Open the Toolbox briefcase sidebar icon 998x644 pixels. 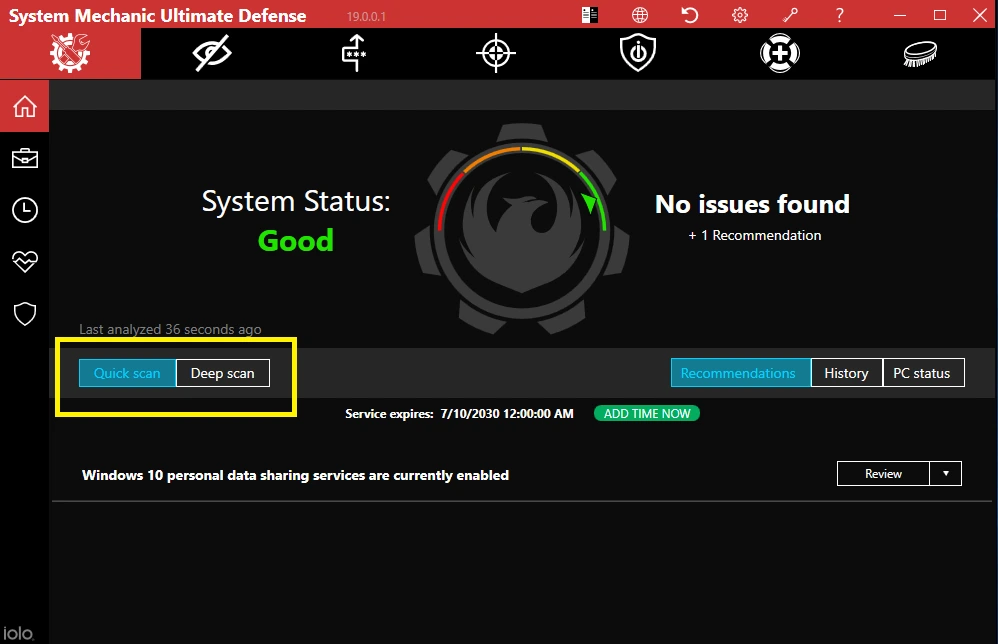(x=25, y=158)
